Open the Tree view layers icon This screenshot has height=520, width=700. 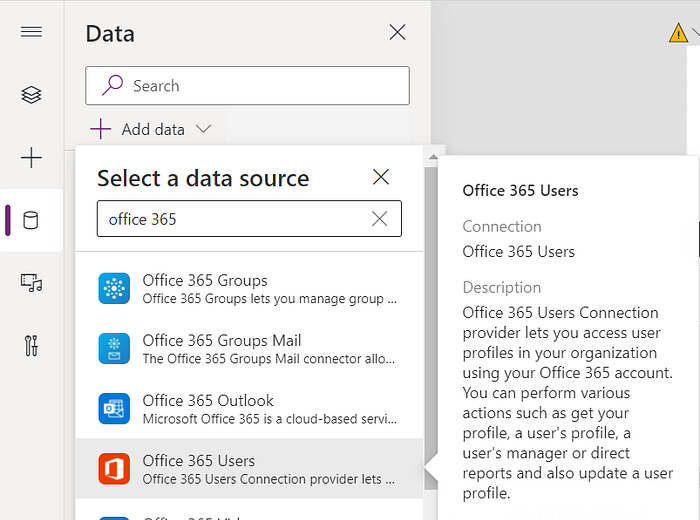(x=31, y=95)
